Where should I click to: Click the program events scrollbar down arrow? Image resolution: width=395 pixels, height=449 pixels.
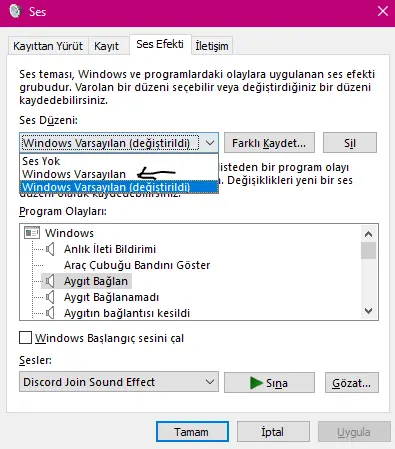(368, 311)
